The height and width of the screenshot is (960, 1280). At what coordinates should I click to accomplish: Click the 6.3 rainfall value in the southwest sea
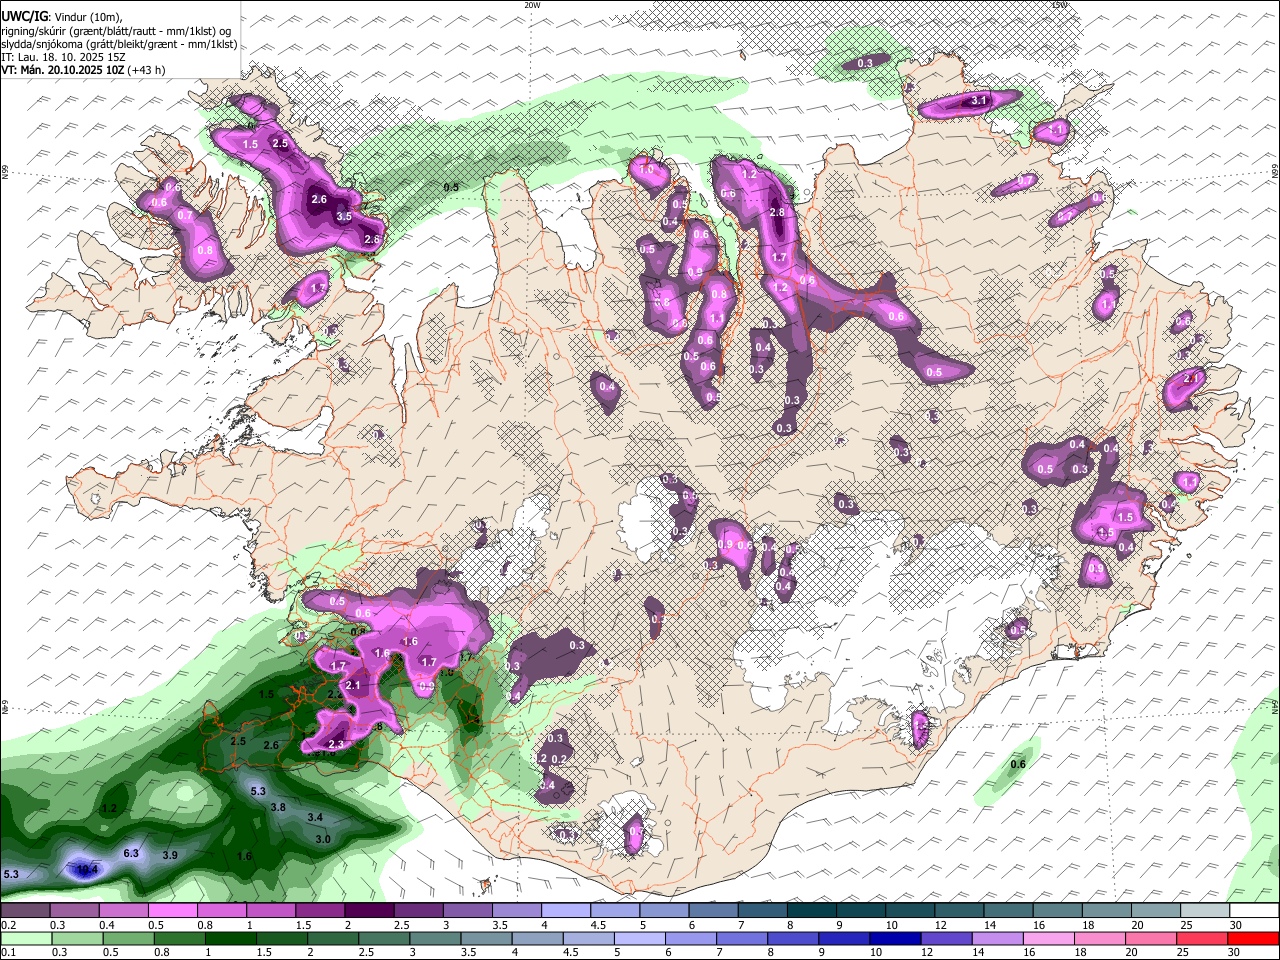coord(131,853)
